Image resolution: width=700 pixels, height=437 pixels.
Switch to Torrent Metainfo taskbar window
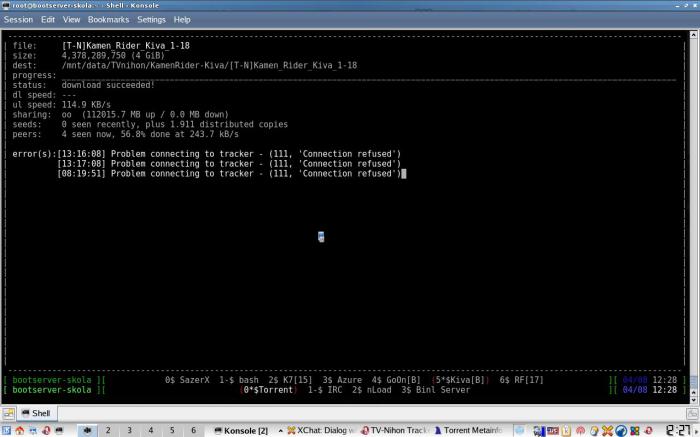[x=469, y=431]
